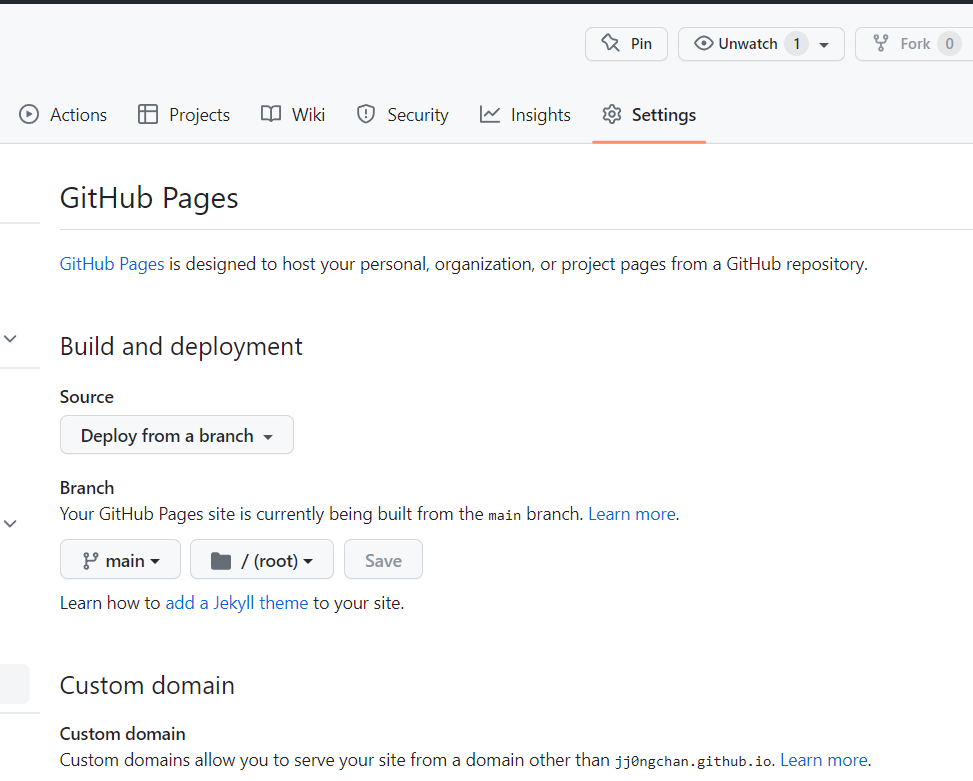This screenshot has height=781, width=973.
Task: Click the jj0ngchan.github.io domain text
Action: pos(694,761)
